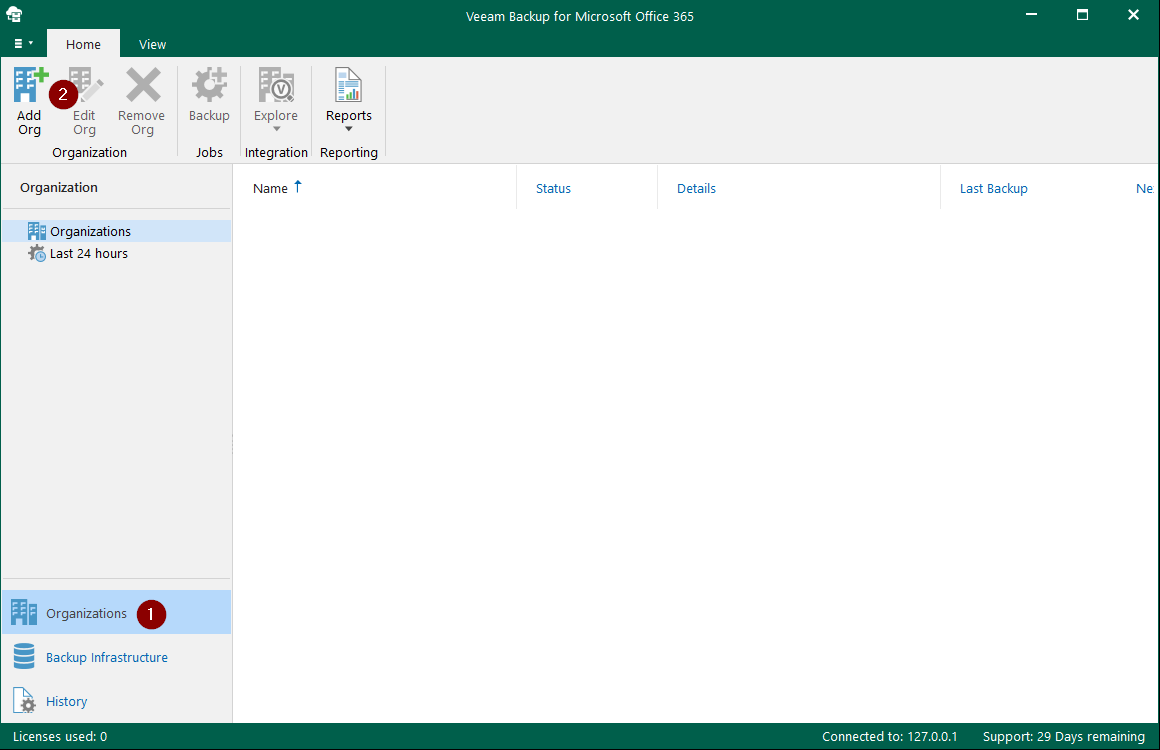Open the Backup Infrastructure view
The height and width of the screenshot is (750, 1160).
point(117,657)
